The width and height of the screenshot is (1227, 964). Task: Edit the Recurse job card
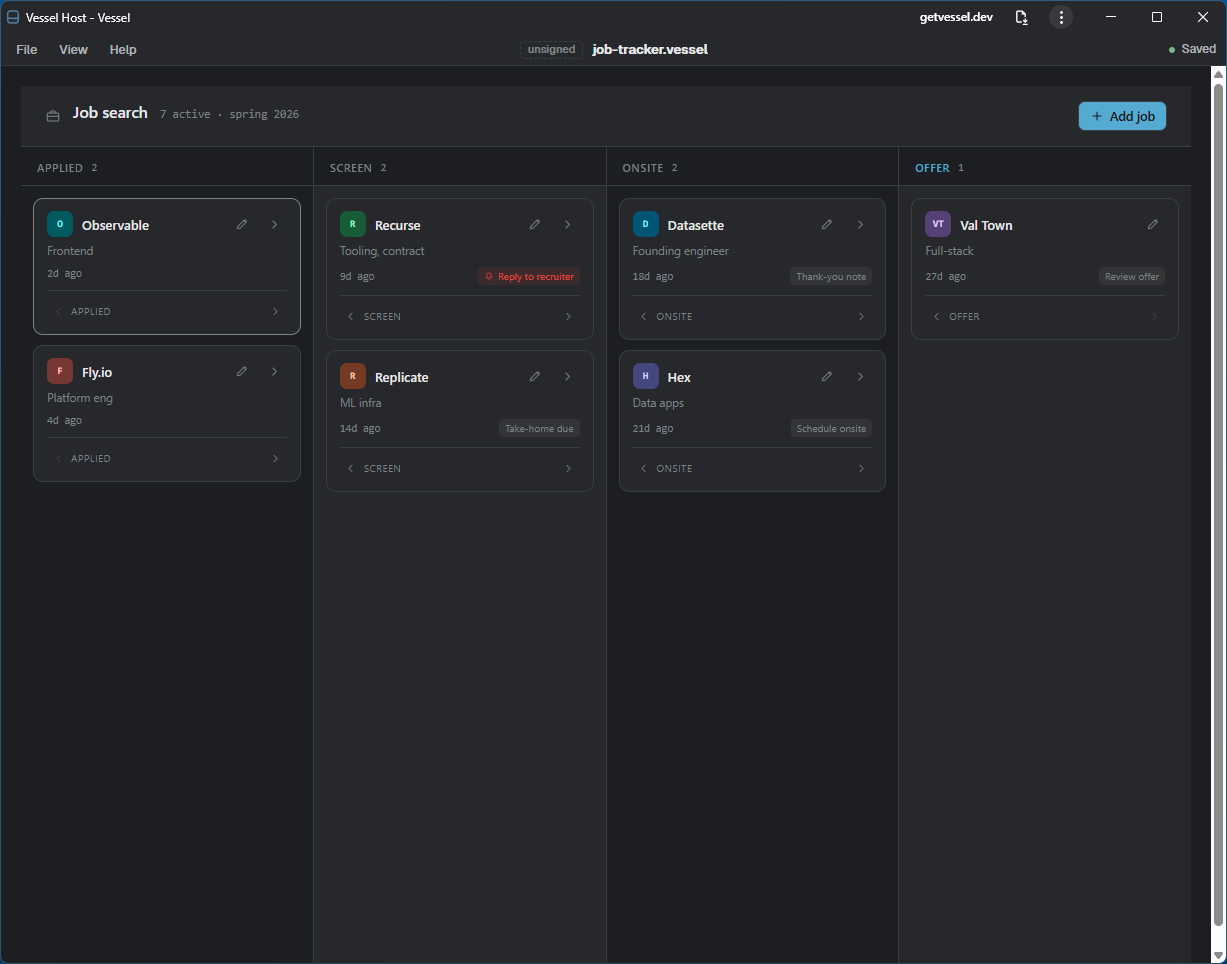(535, 225)
